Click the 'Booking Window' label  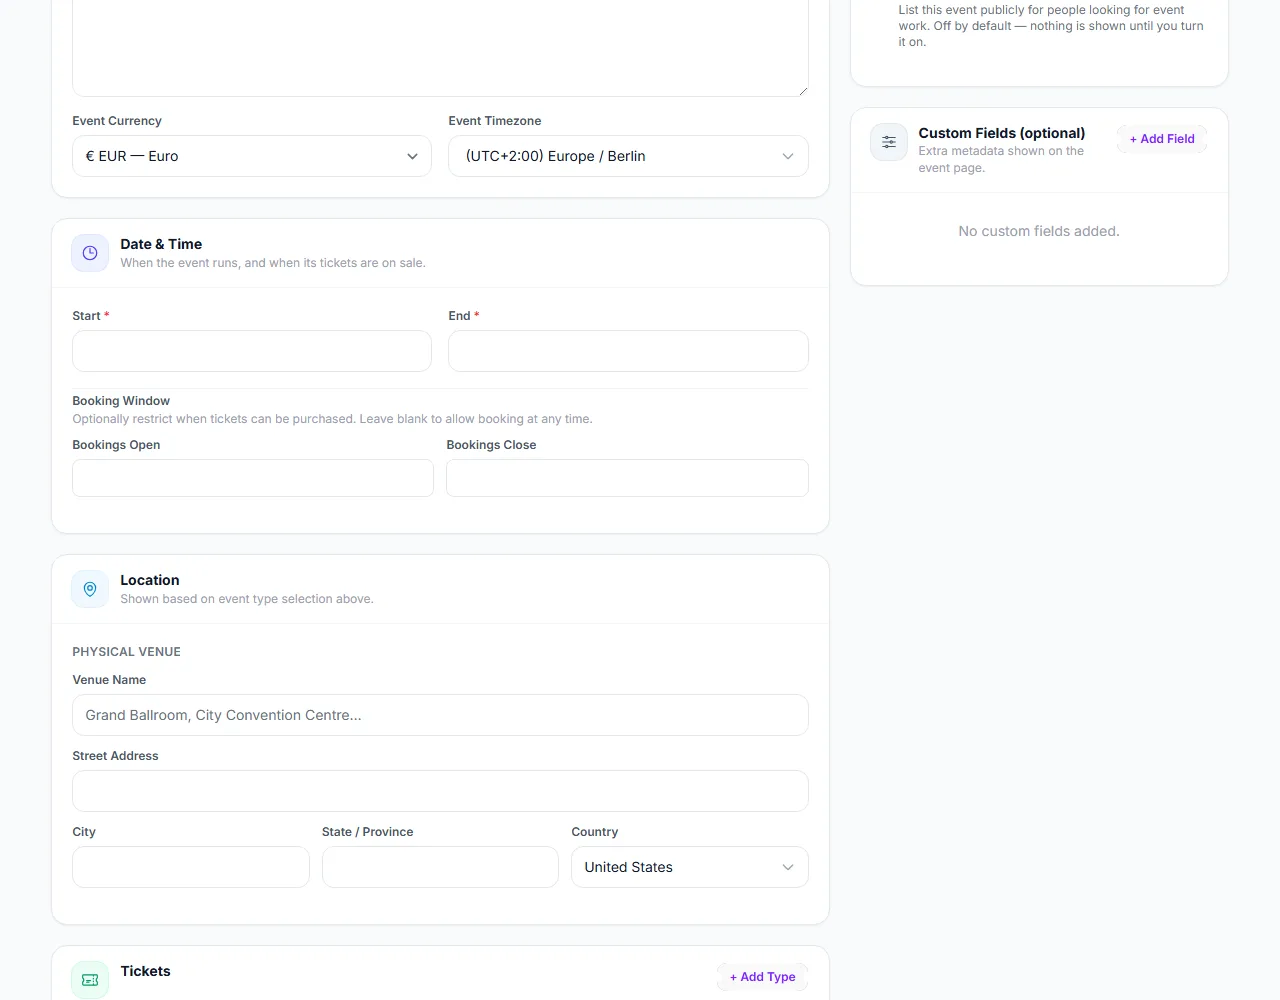click(x=121, y=401)
